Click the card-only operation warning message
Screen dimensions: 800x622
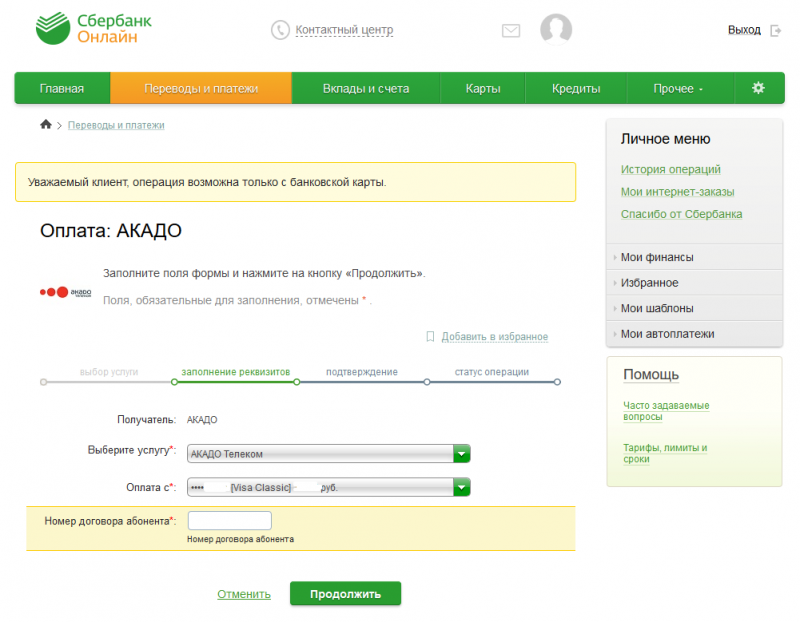click(295, 182)
